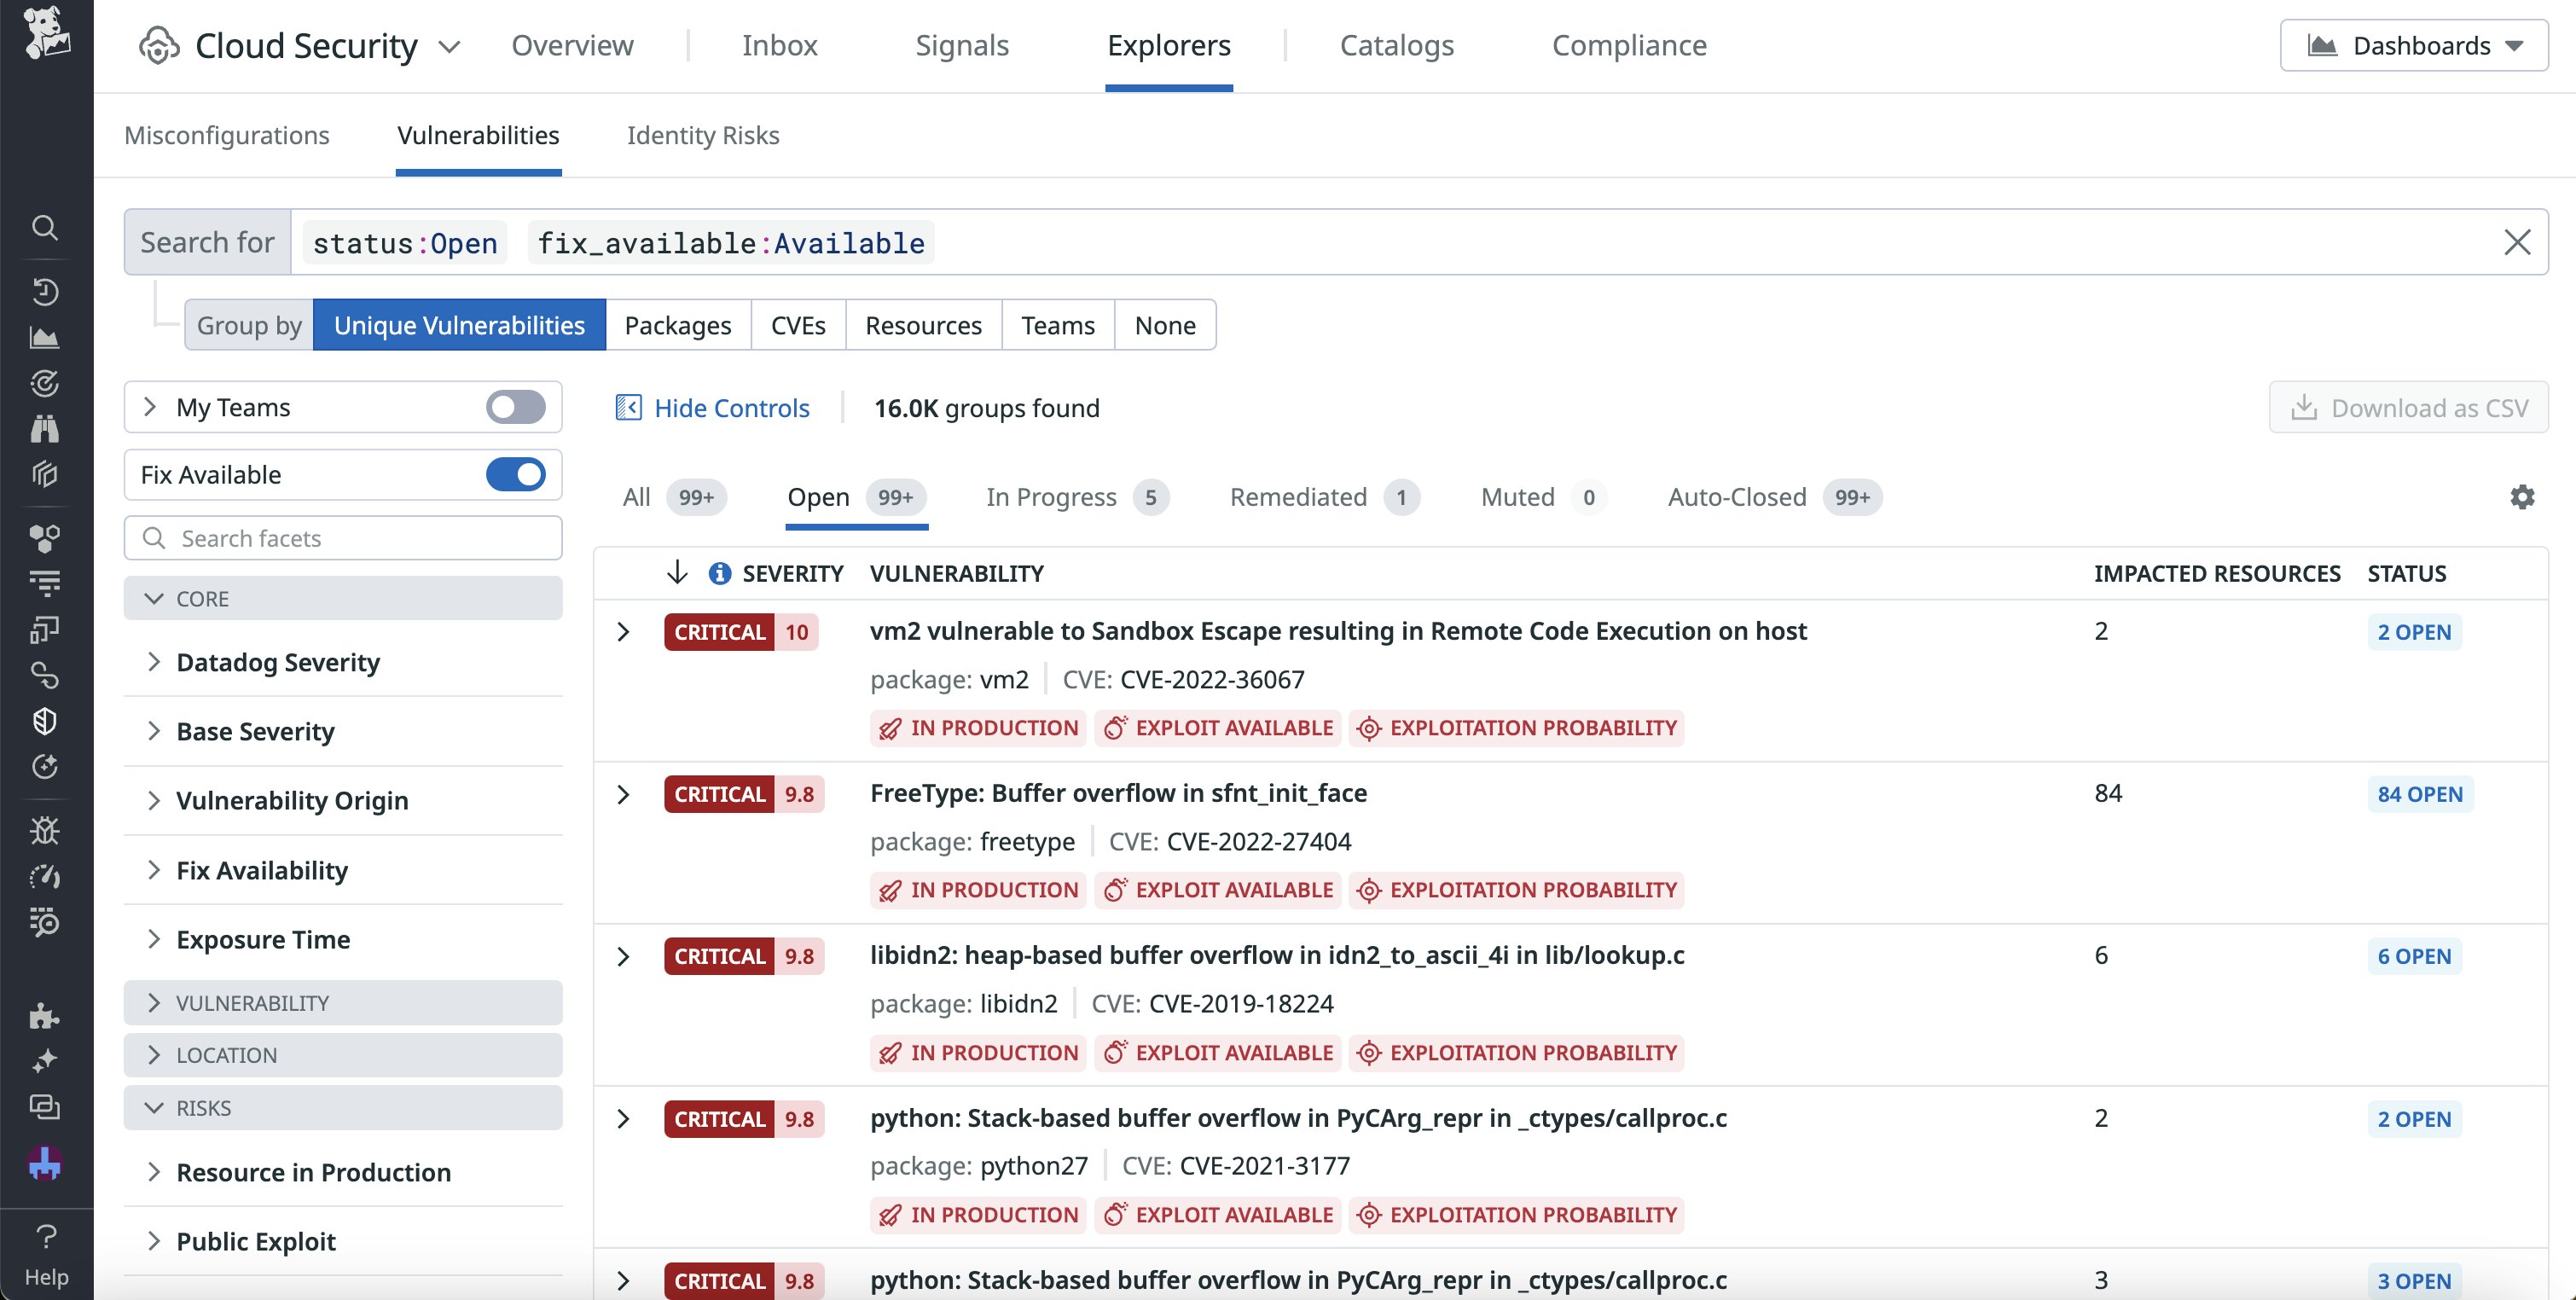The image size is (2576, 1300).
Task: Expand the vm2 Sandbox Escape vulnerability row
Action: pos(623,632)
